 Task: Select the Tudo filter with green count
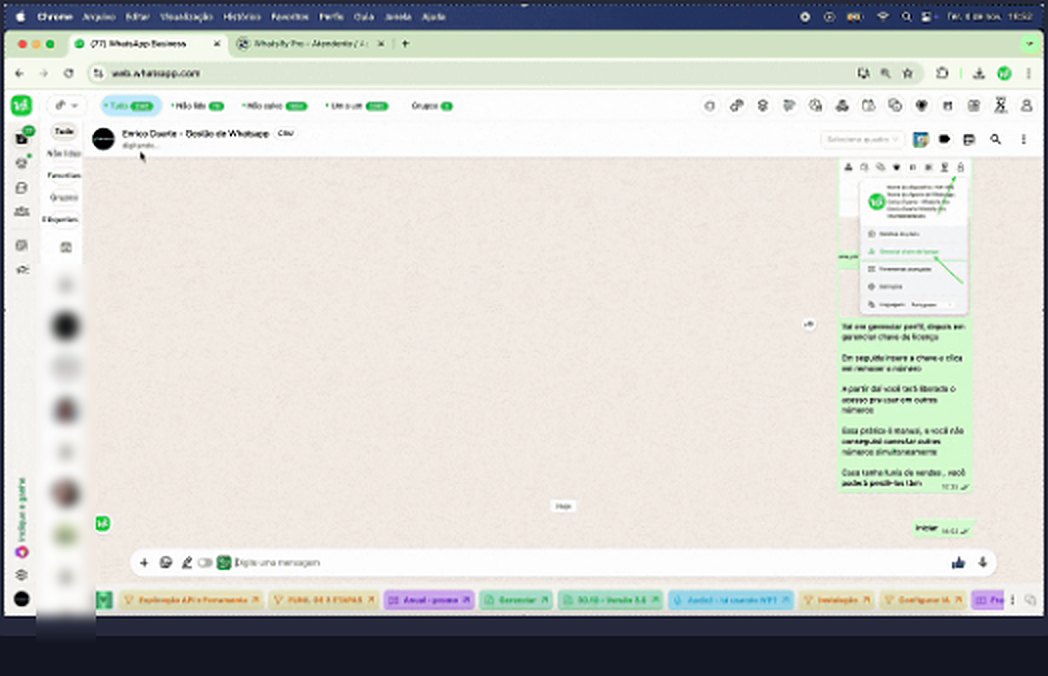click(131, 106)
